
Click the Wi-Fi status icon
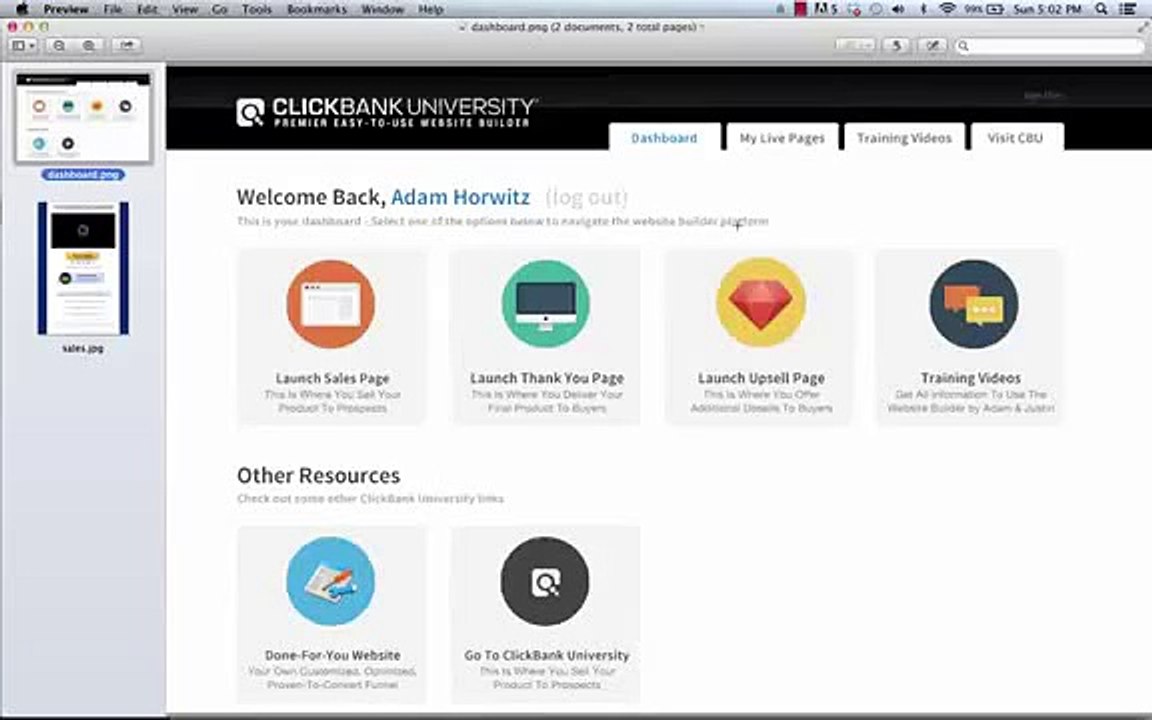click(947, 9)
